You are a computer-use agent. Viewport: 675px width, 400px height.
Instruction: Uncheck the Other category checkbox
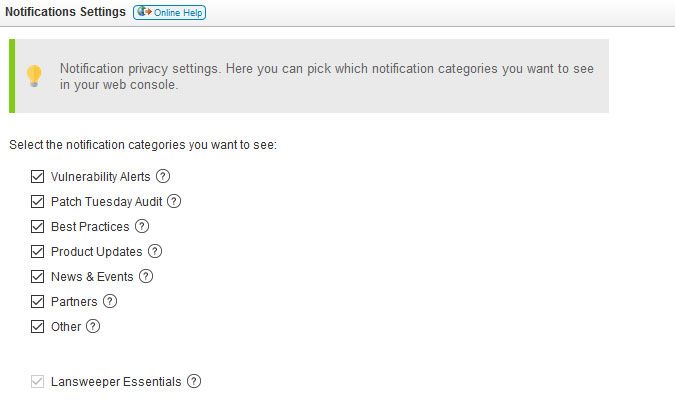tap(38, 327)
